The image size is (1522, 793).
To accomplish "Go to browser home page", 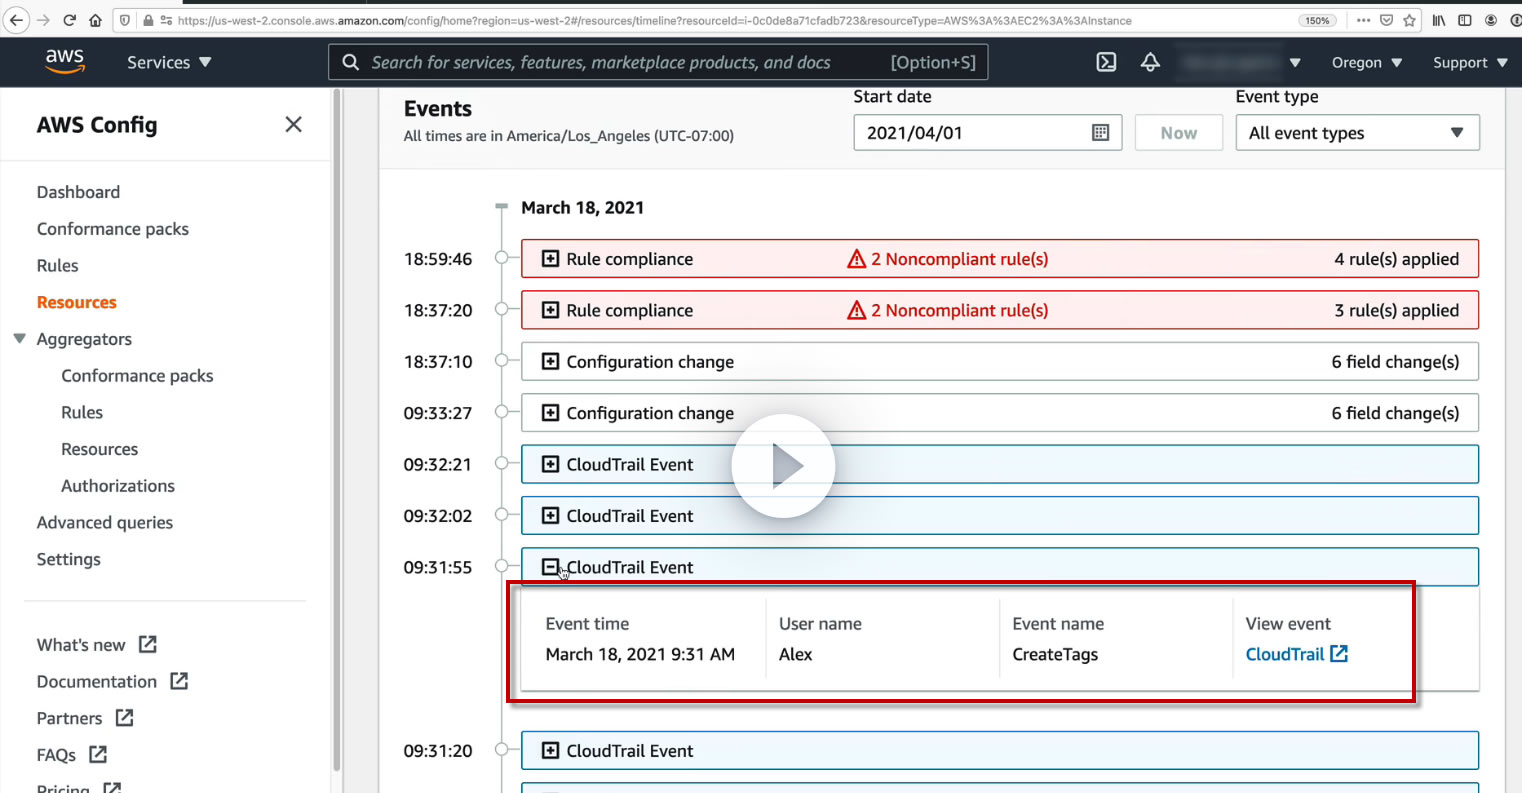I will pos(95,20).
